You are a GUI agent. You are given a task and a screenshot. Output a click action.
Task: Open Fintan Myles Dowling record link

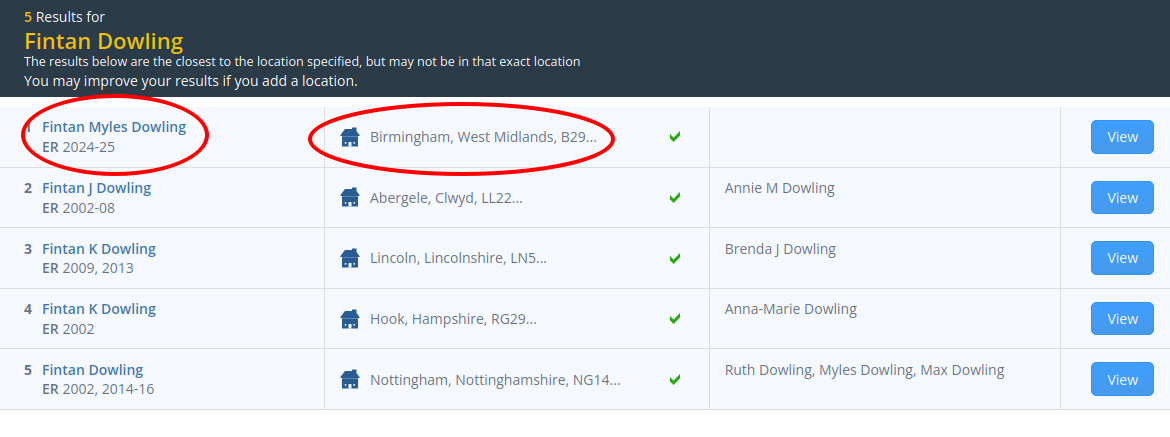click(x=114, y=127)
